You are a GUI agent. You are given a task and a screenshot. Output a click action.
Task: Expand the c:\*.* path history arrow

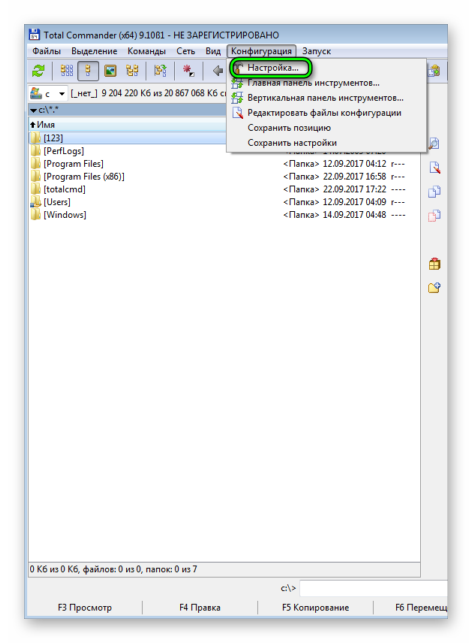(33, 110)
